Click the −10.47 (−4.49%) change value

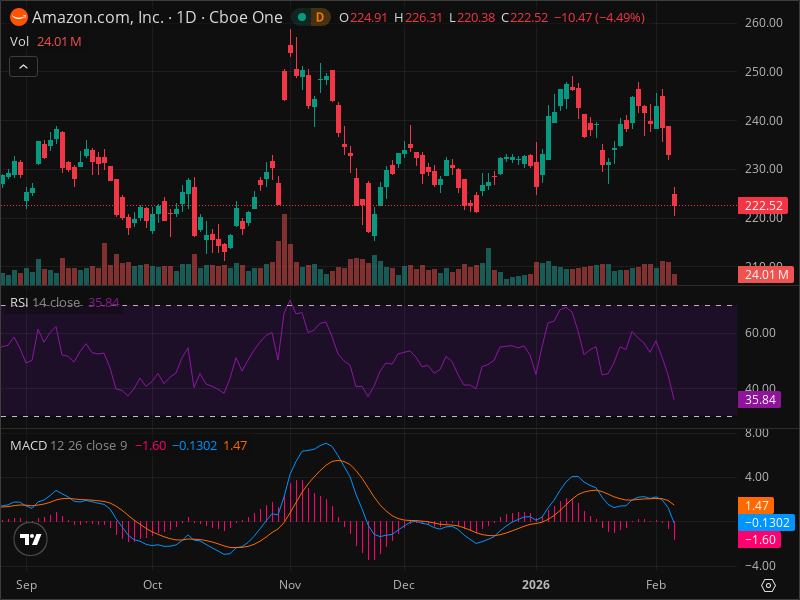(x=599, y=18)
